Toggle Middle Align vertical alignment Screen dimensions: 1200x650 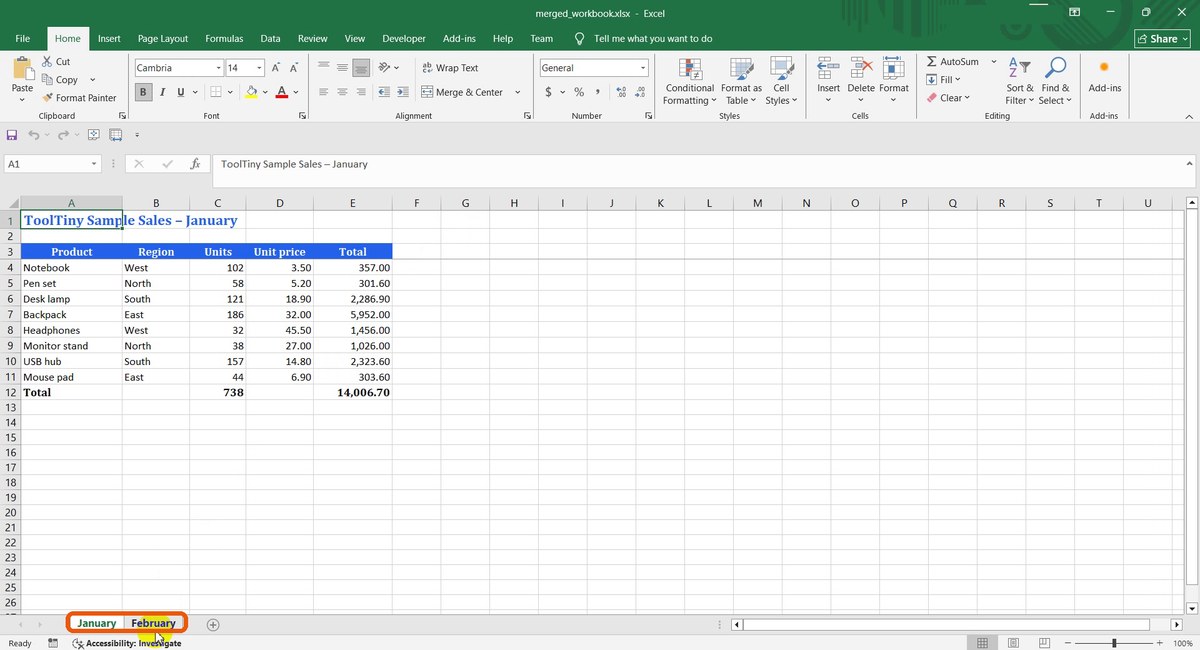(343, 68)
